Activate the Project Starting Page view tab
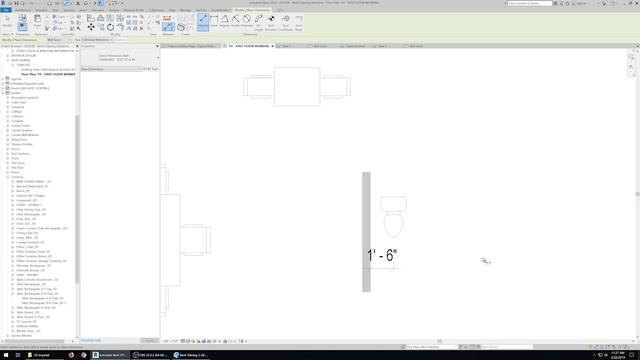Screen dimensions: 640x360 [190, 46]
